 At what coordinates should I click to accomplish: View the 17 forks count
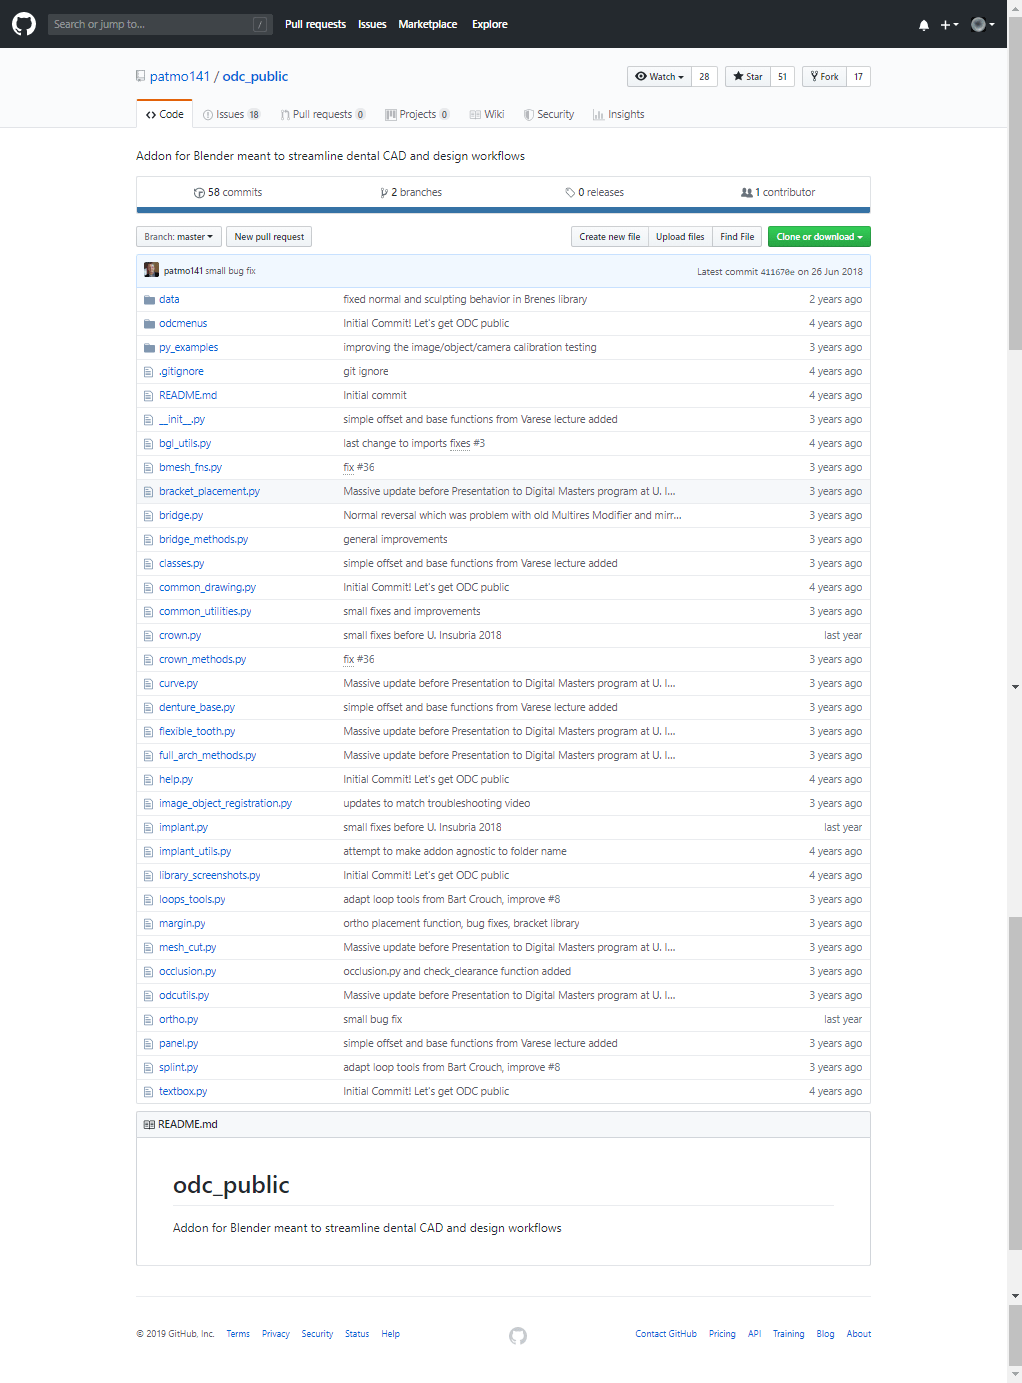pyautogui.click(x=858, y=76)
